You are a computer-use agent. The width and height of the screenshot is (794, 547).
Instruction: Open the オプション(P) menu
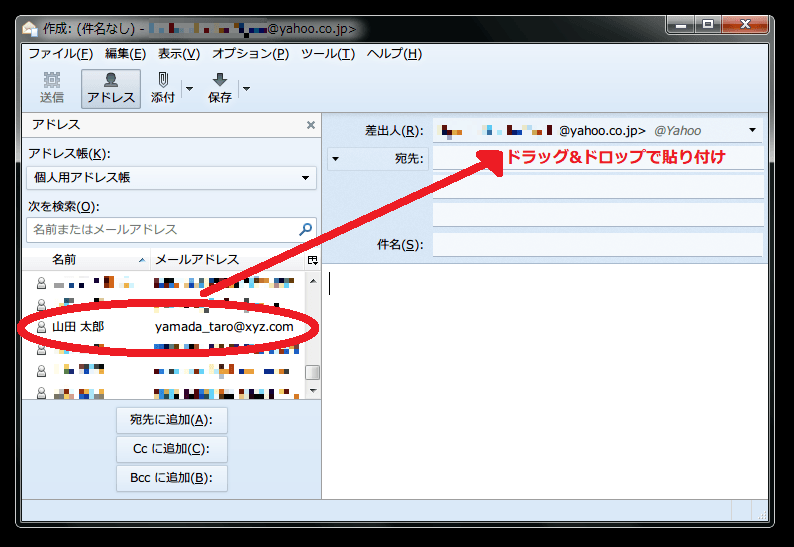250,53
